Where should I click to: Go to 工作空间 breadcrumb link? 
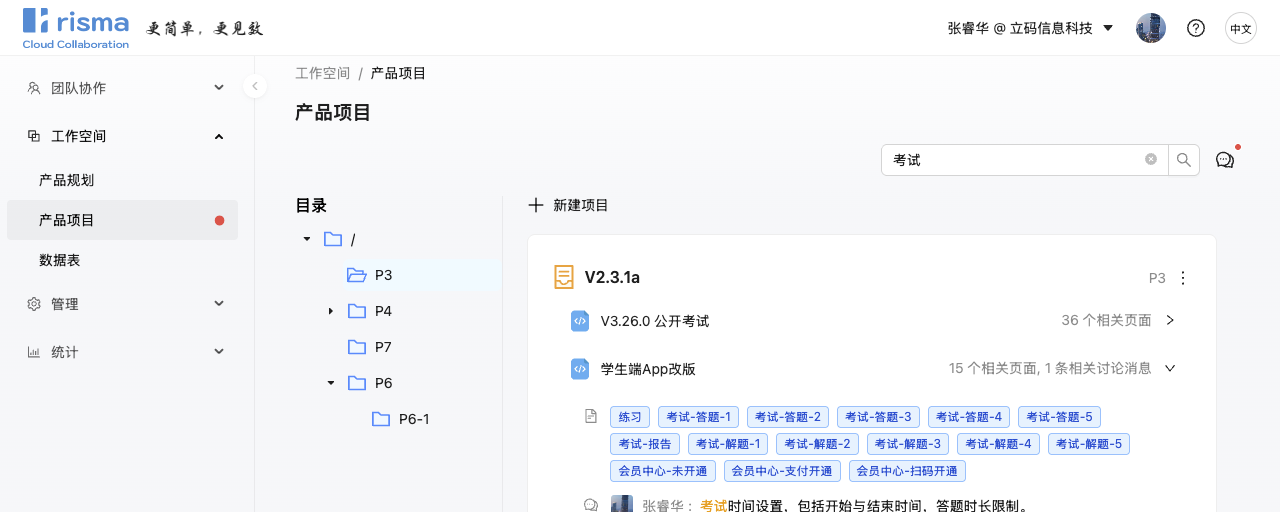[323, 73]
